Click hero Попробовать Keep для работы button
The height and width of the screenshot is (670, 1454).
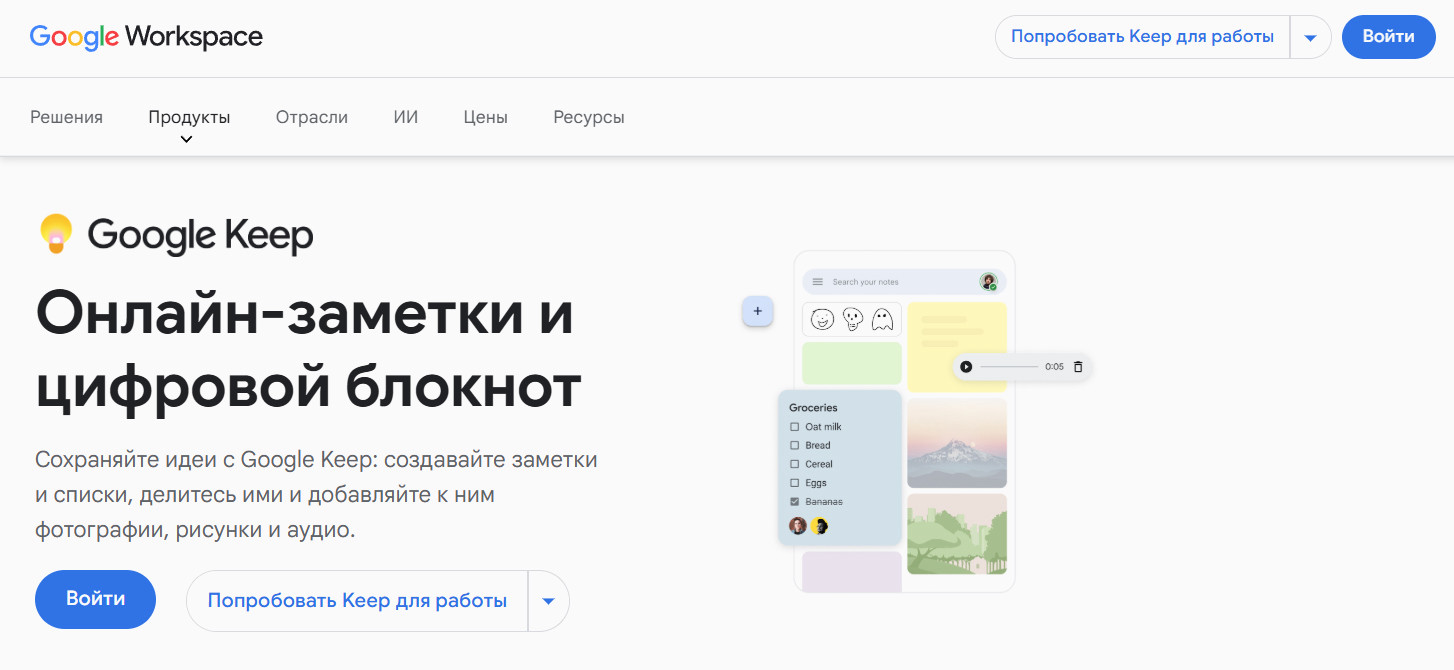click(357, 601)
